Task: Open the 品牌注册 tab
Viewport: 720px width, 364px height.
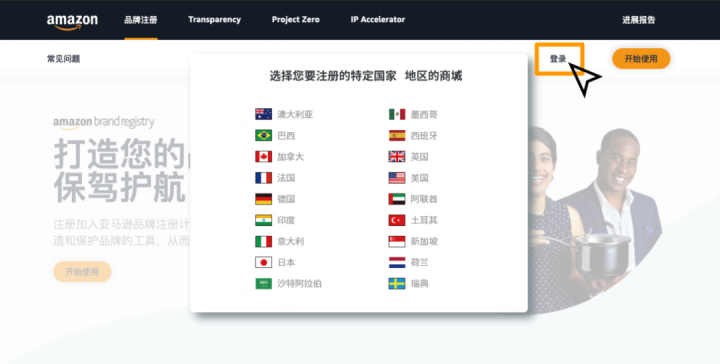Action: point(141,20)
